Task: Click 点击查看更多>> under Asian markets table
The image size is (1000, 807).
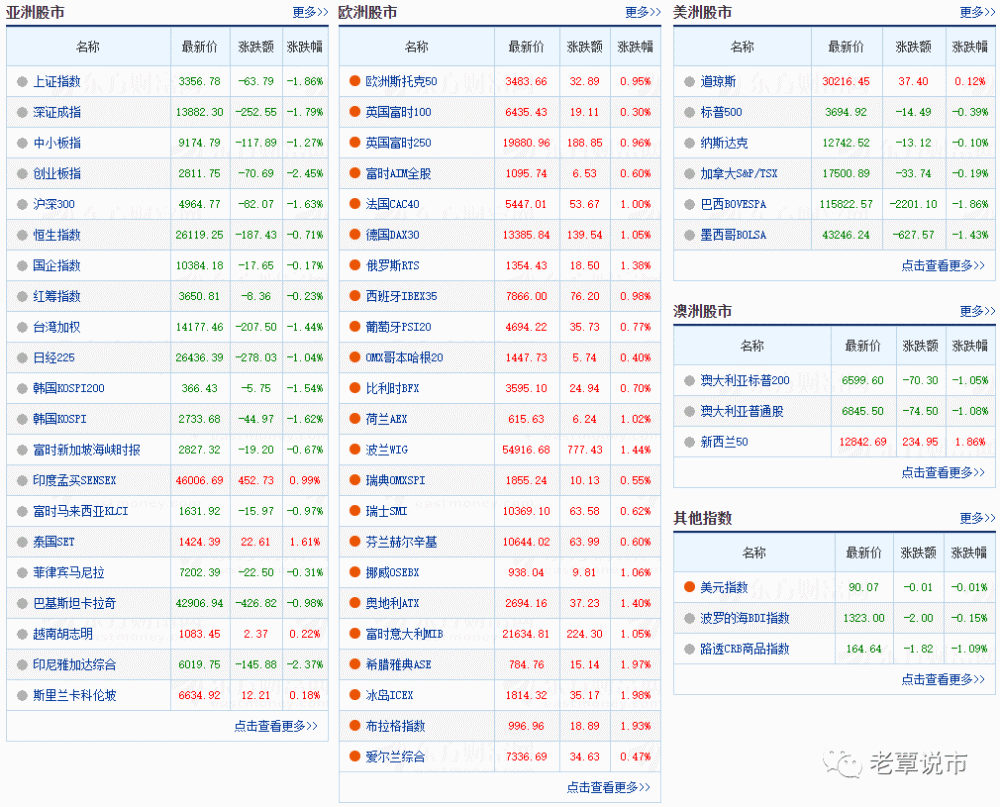Action: pos(276,726)
